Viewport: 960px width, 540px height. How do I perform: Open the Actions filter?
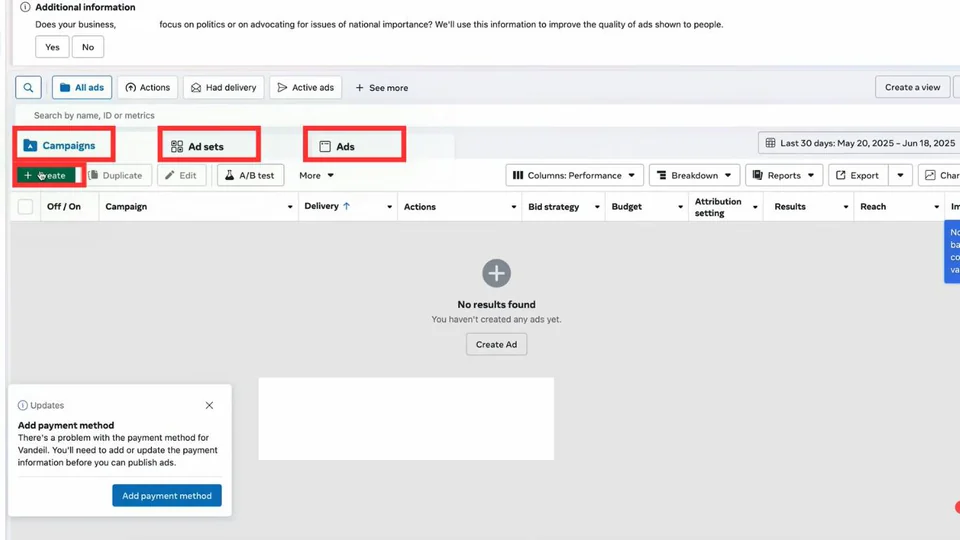[x=148, y=88]
